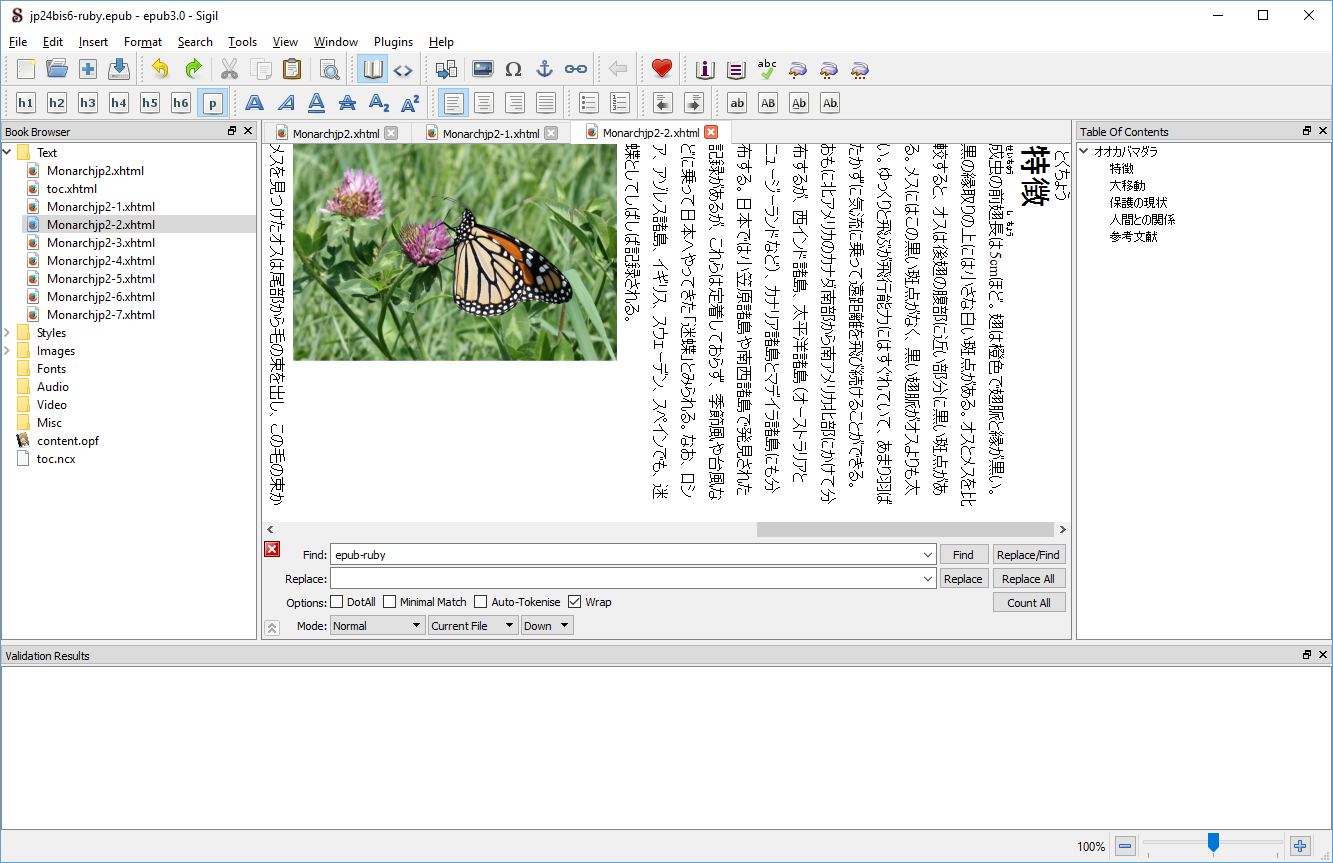The width and height of the screenshot is (1333, 863).
Task: Click the Replace/Find button
Action: click(1029, 555)
